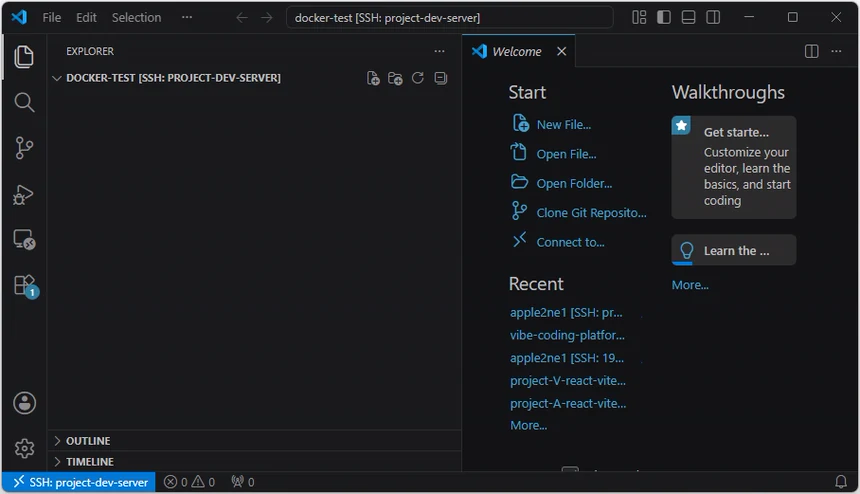Go back with the navigation arrow
This screenshot has height=494, width=860.
242,18
